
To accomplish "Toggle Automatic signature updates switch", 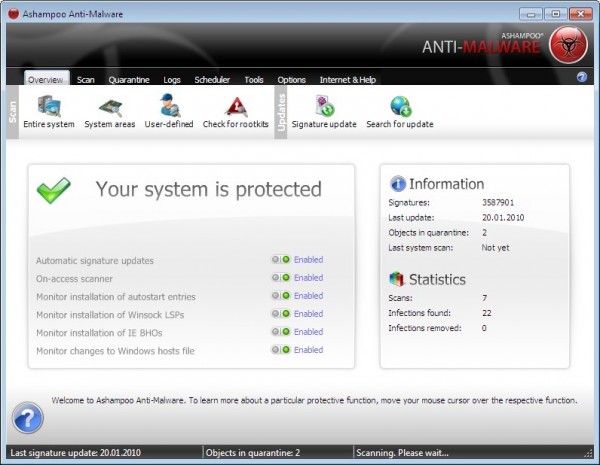I will (281, 259).
